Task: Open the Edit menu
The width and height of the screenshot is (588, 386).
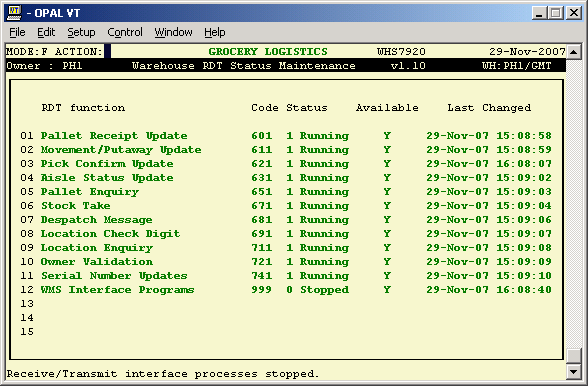Action: (46, 32)
